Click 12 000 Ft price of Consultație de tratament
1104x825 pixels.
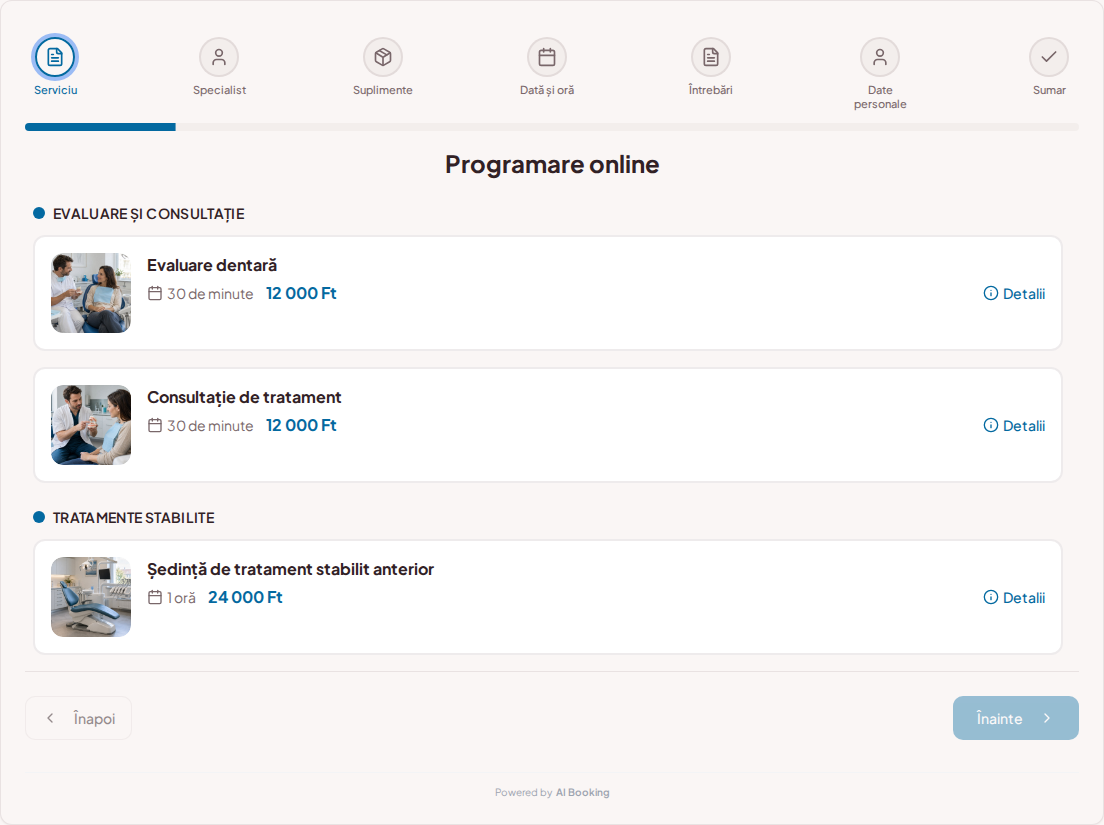point(301,425)
